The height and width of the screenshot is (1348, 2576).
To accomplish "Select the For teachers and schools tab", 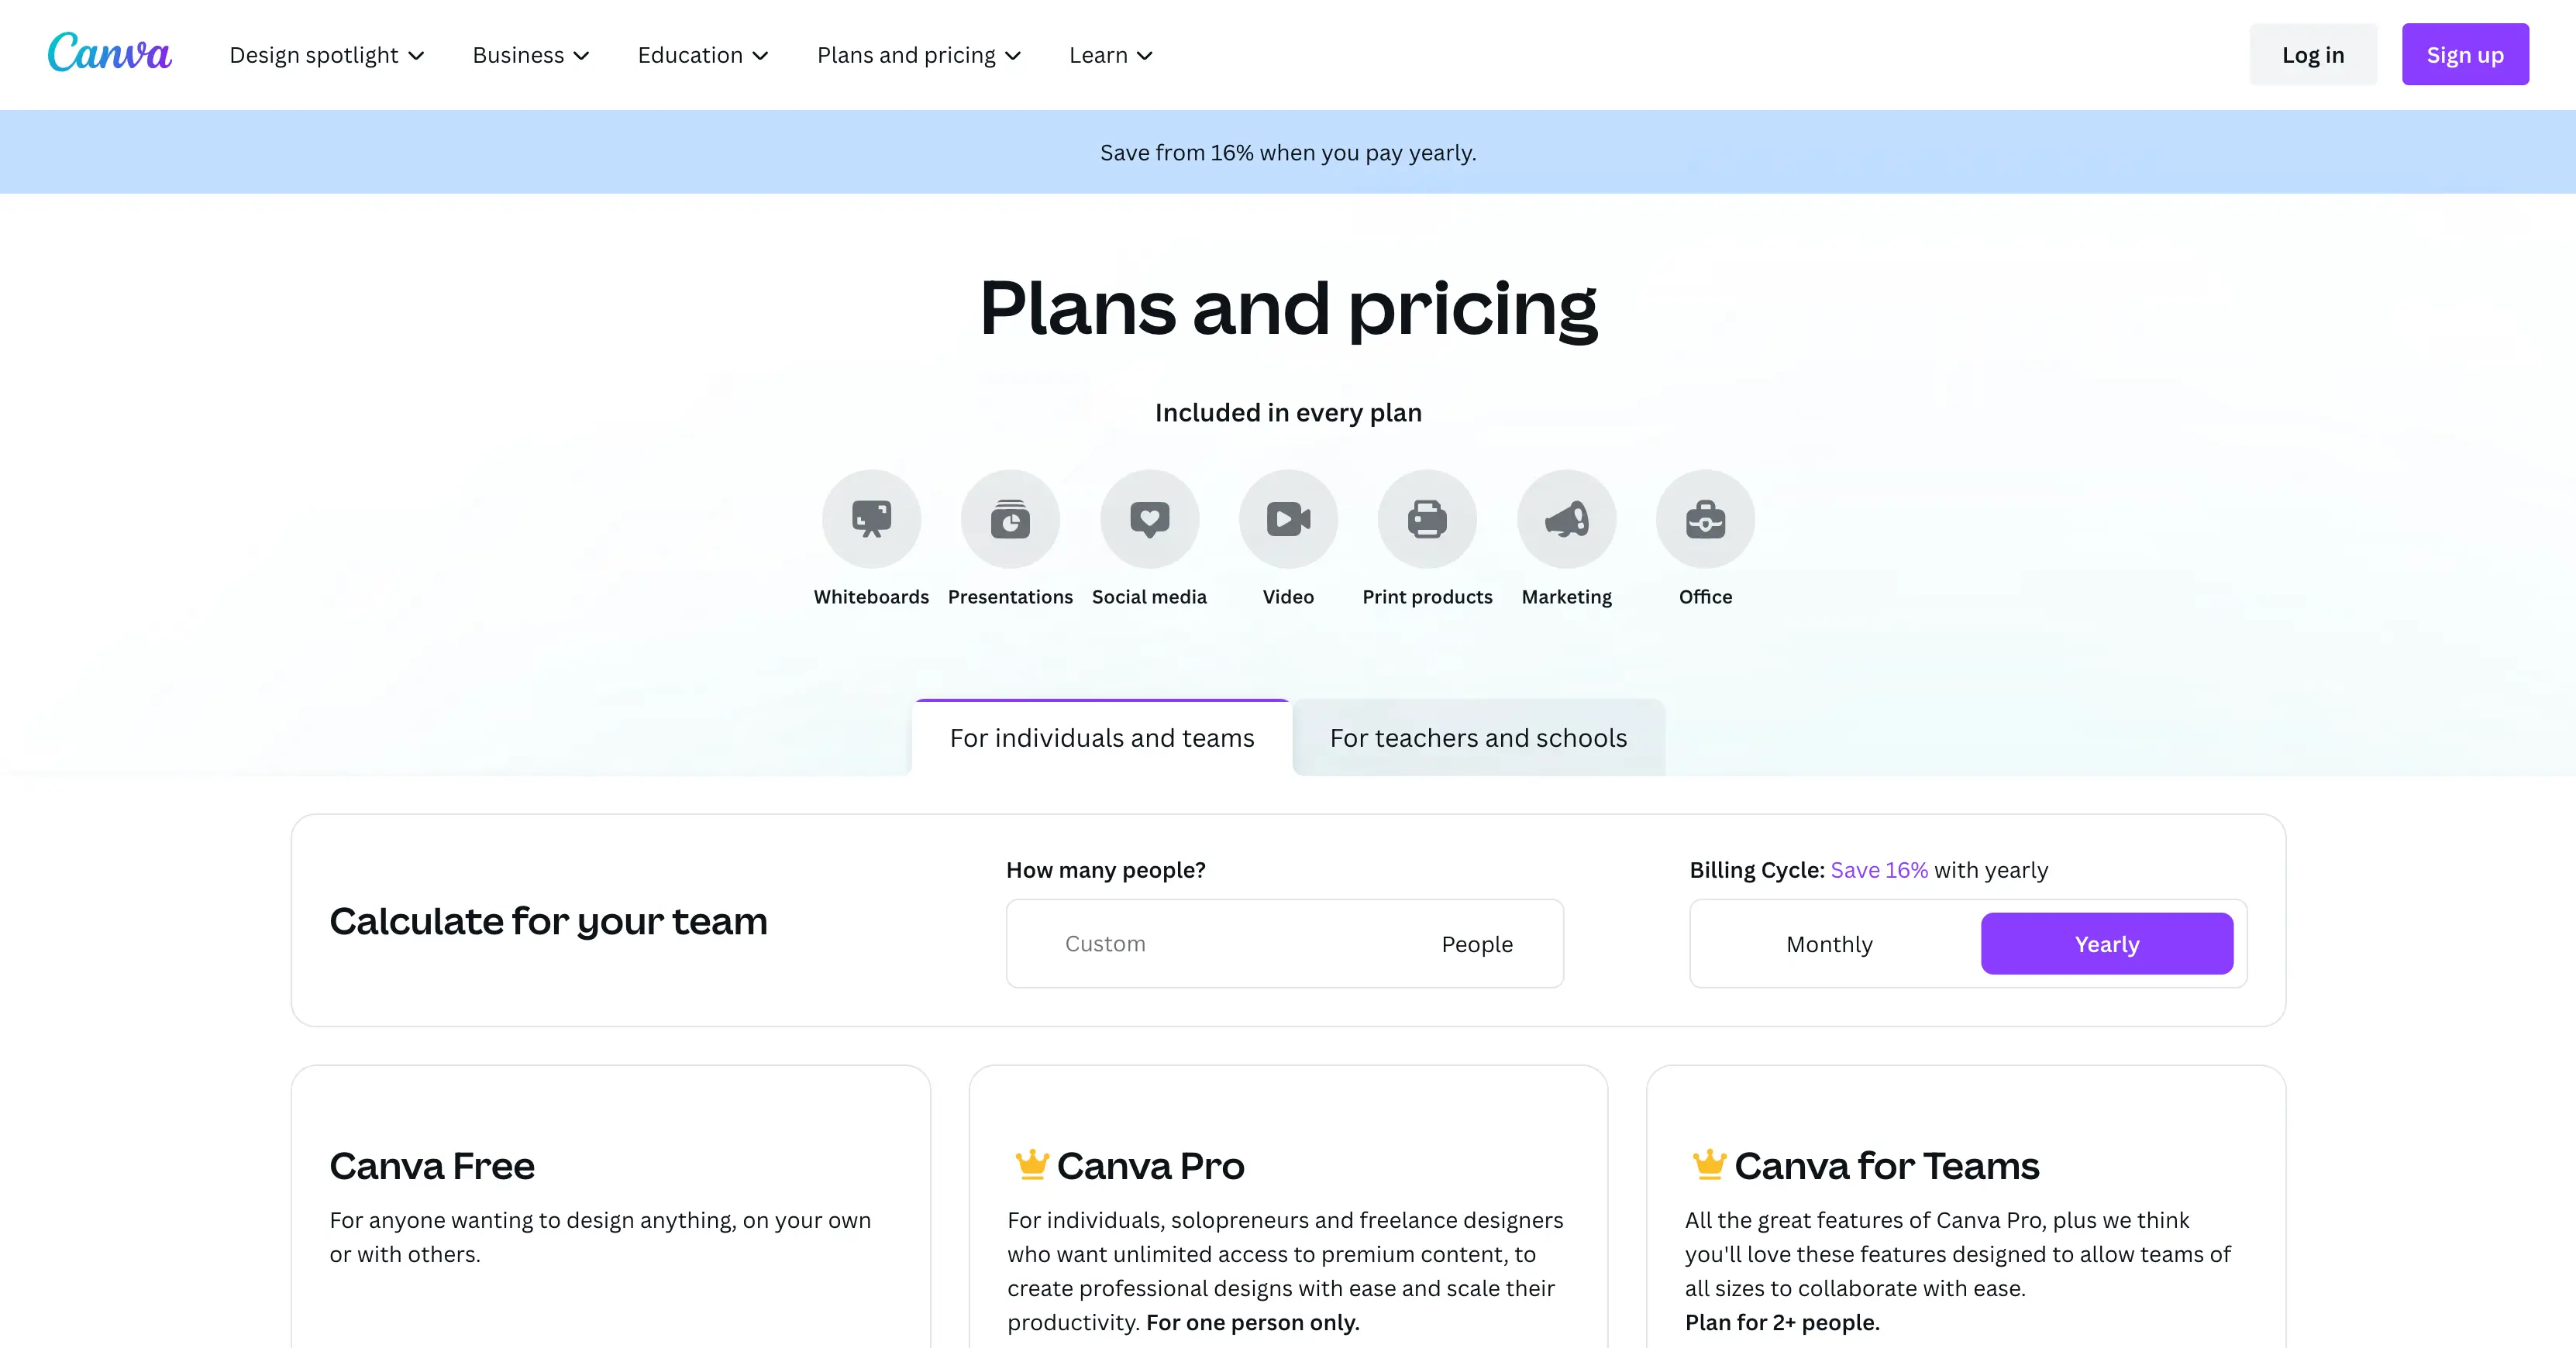I will (x=1478, y=738).
